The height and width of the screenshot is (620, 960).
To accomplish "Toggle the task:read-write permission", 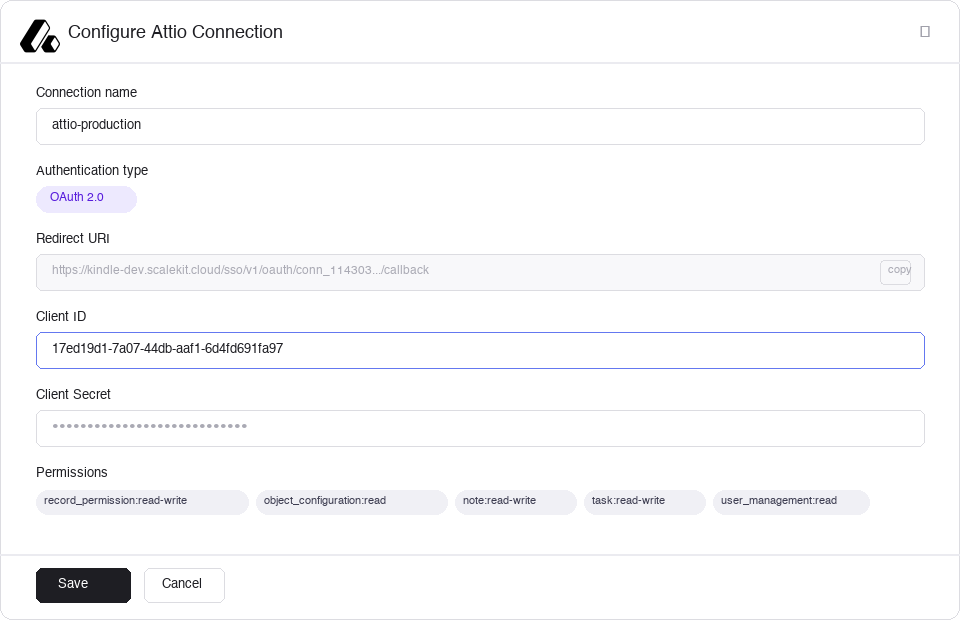I will pos(644,501).
